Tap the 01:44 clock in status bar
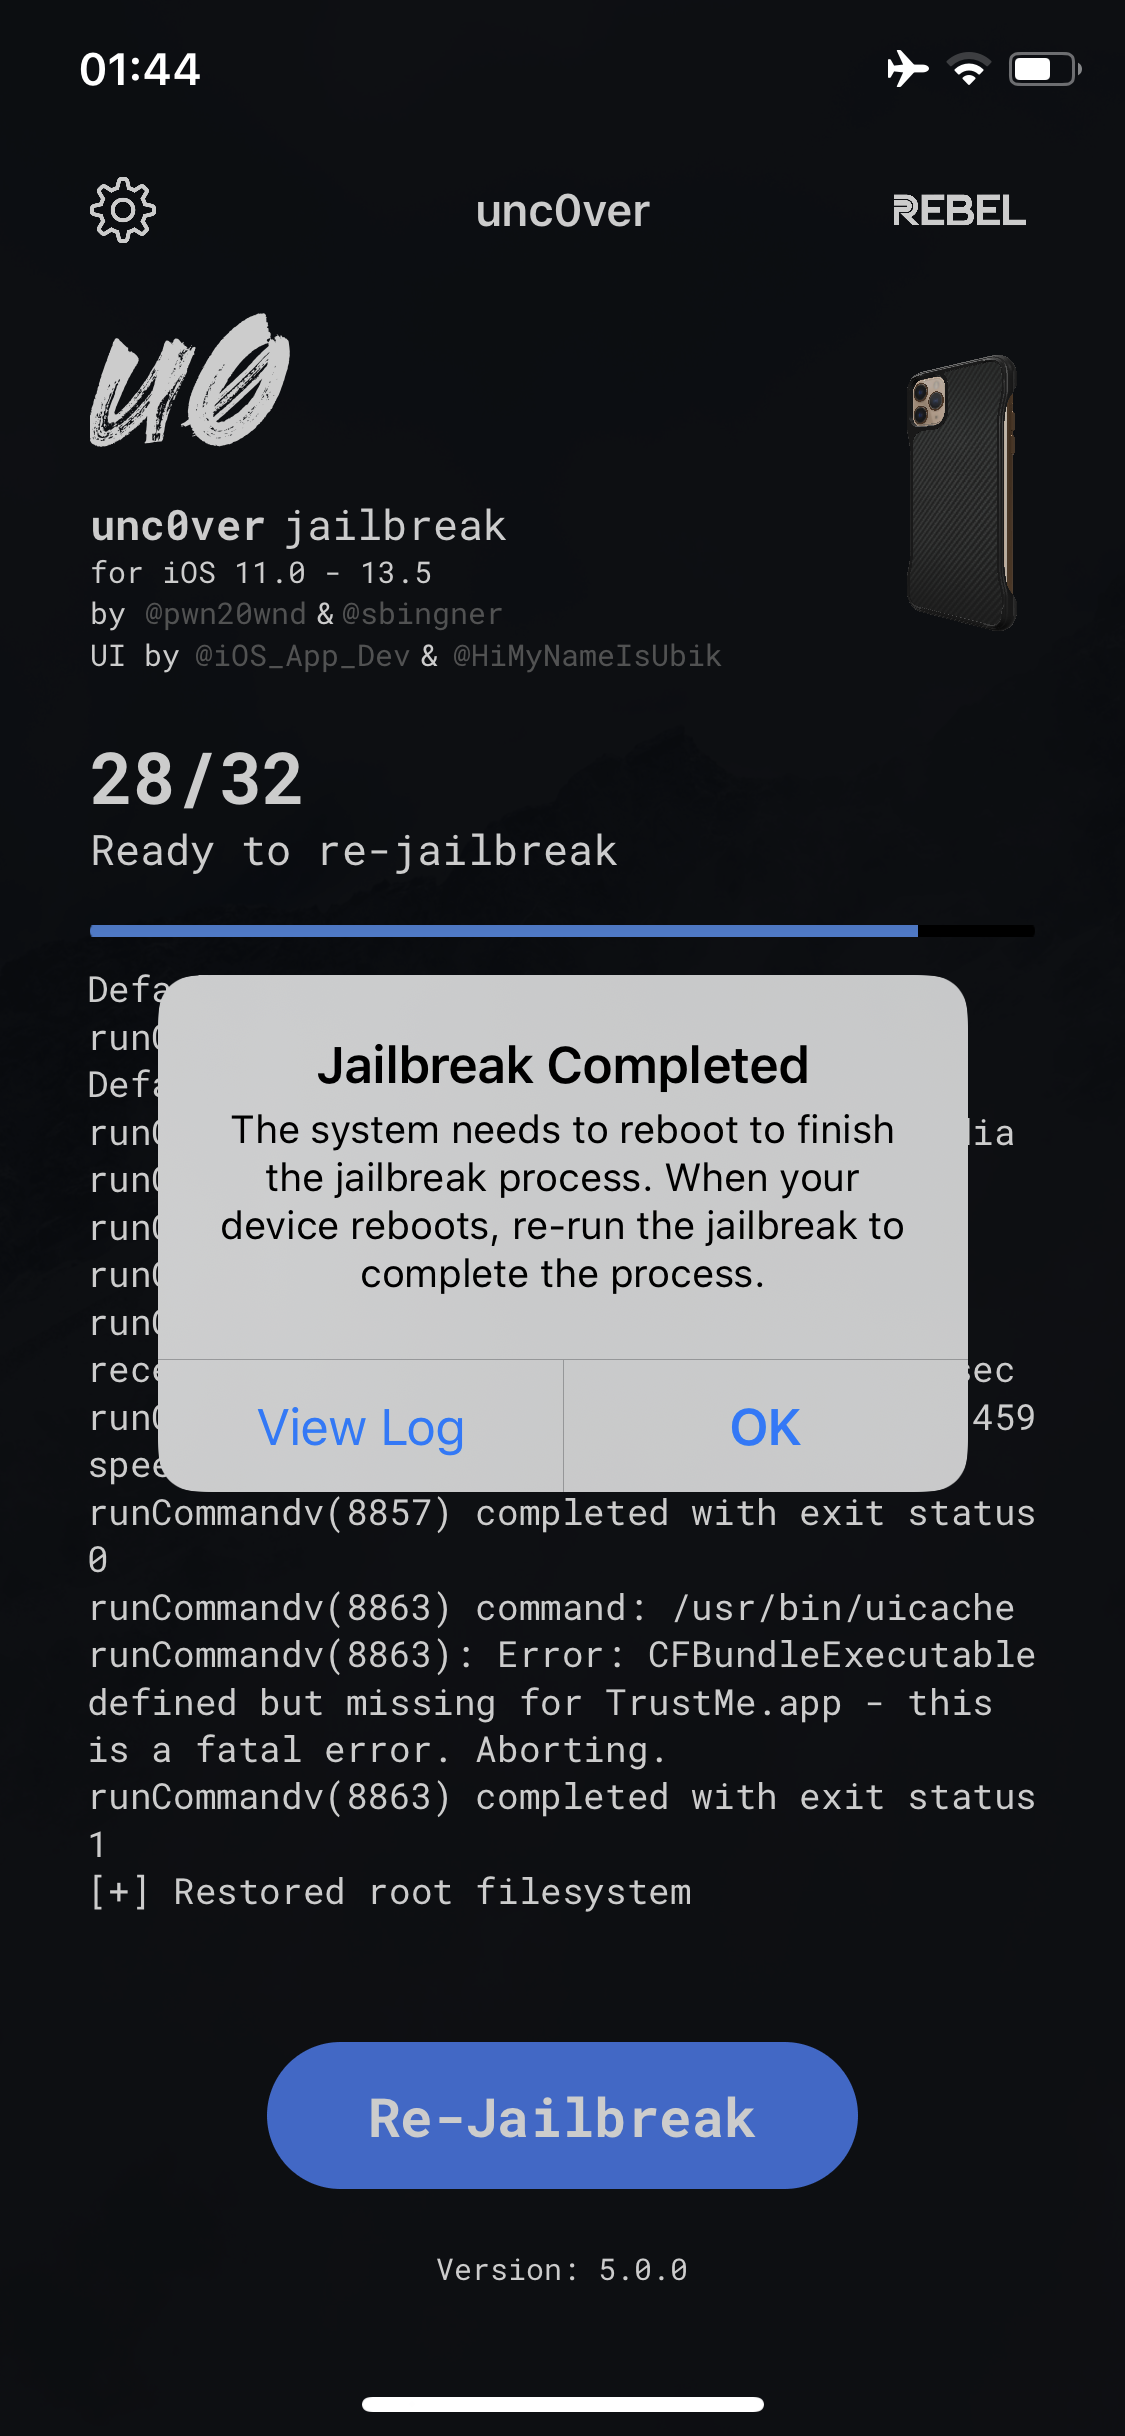The image size is (1125, 2436). [140, 69]
